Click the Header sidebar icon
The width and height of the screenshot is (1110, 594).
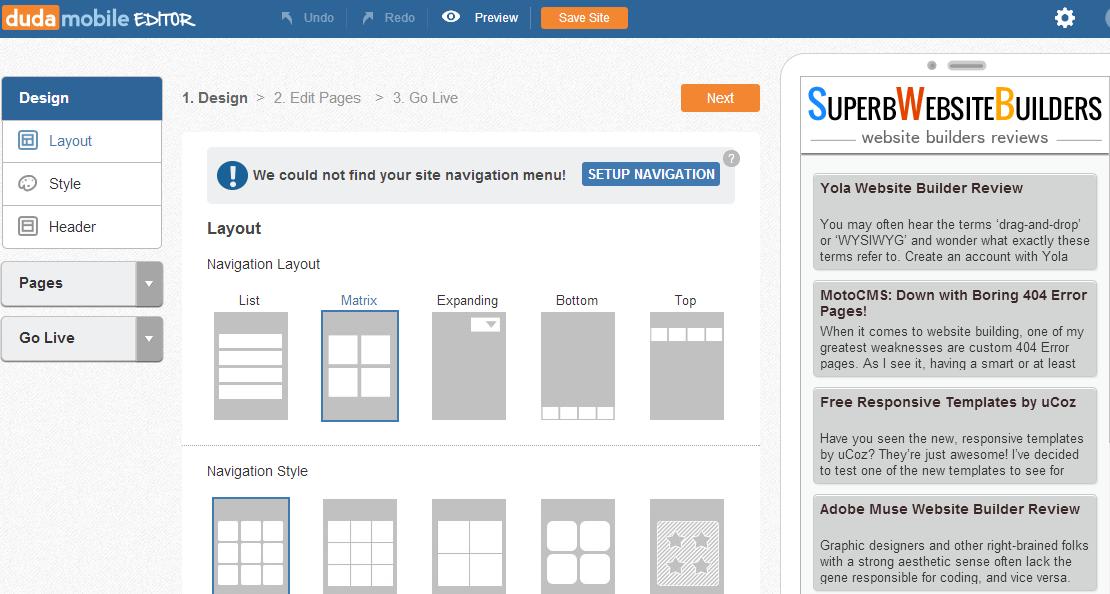(x=28, y=227)
